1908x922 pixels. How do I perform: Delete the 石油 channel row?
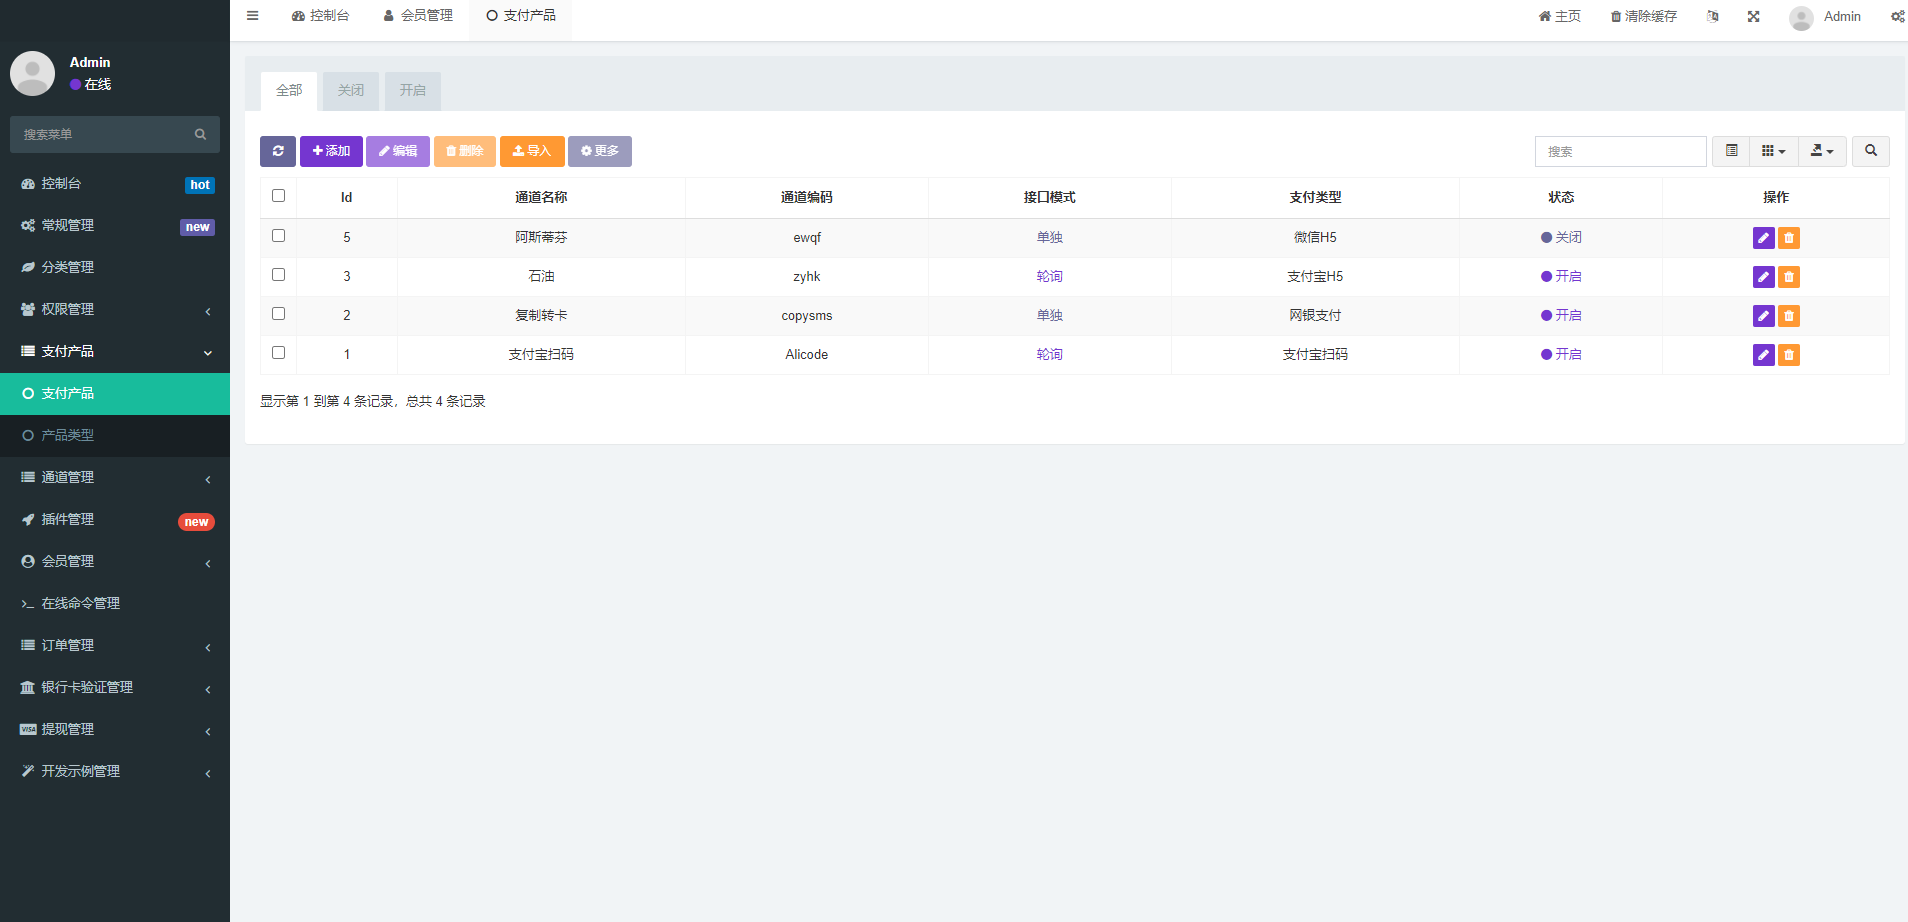(x=1789, y=277)
